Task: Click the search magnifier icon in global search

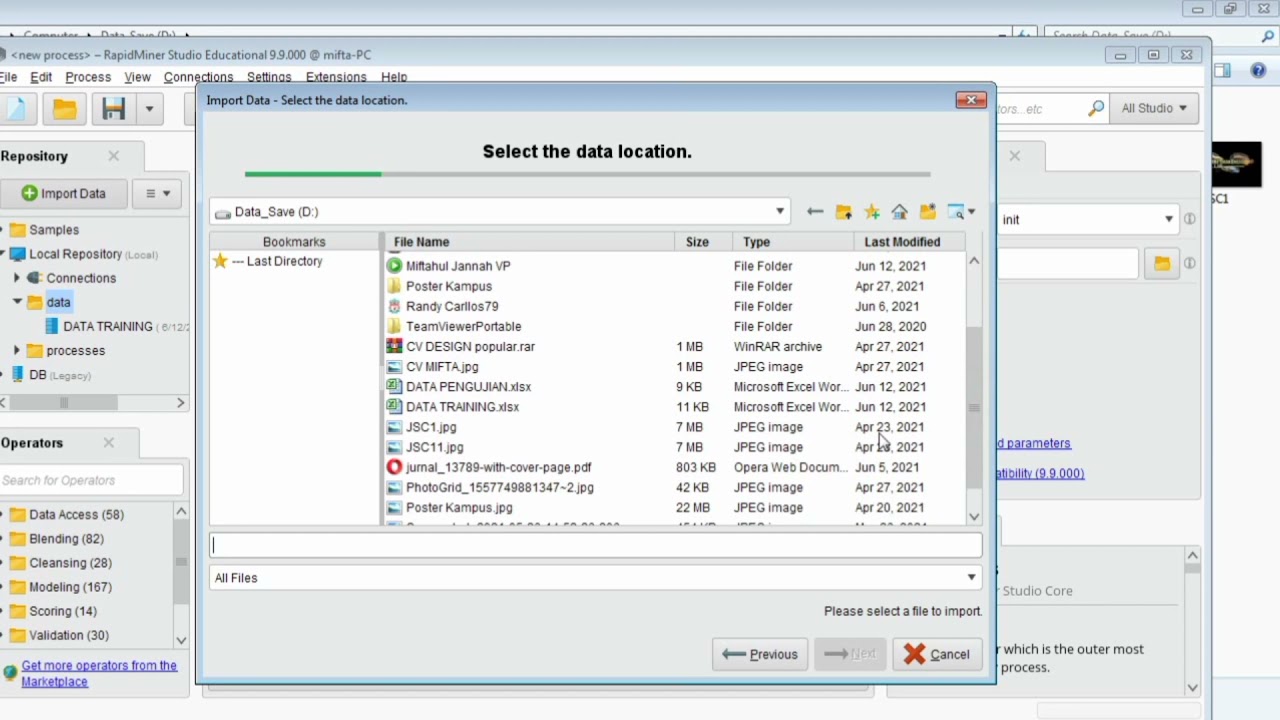Action: click(1097, 108)
